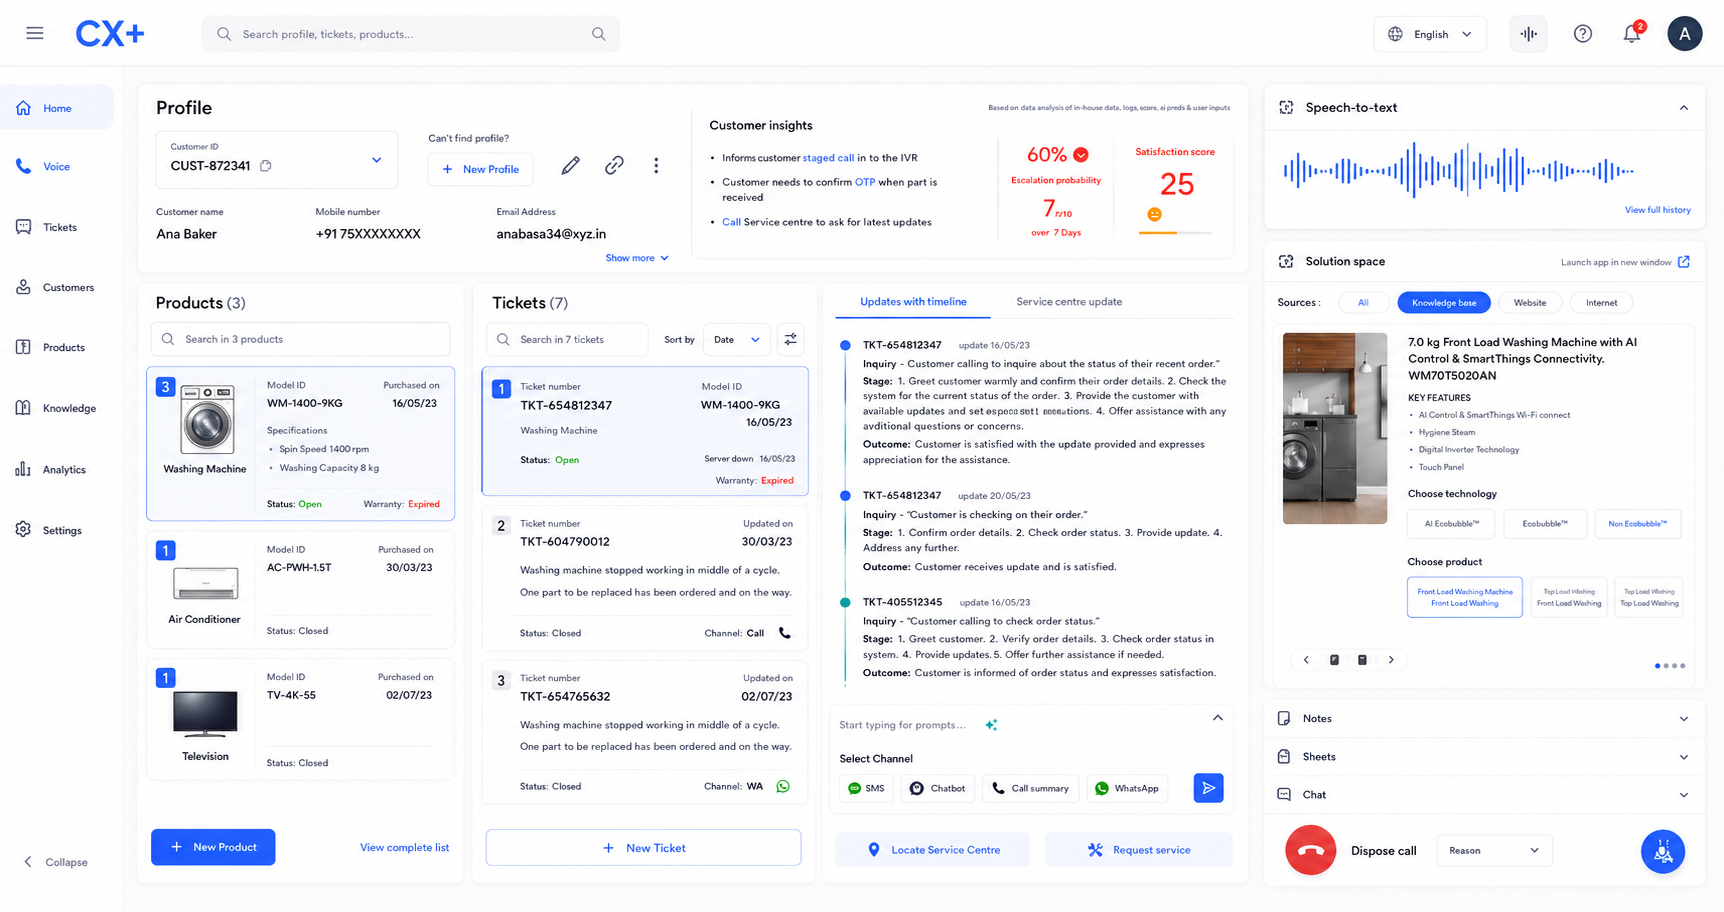The width and height of the screenshot is (1724, 912).
Task: Click the search magnifier in top search bar
Action: (598, 34)
